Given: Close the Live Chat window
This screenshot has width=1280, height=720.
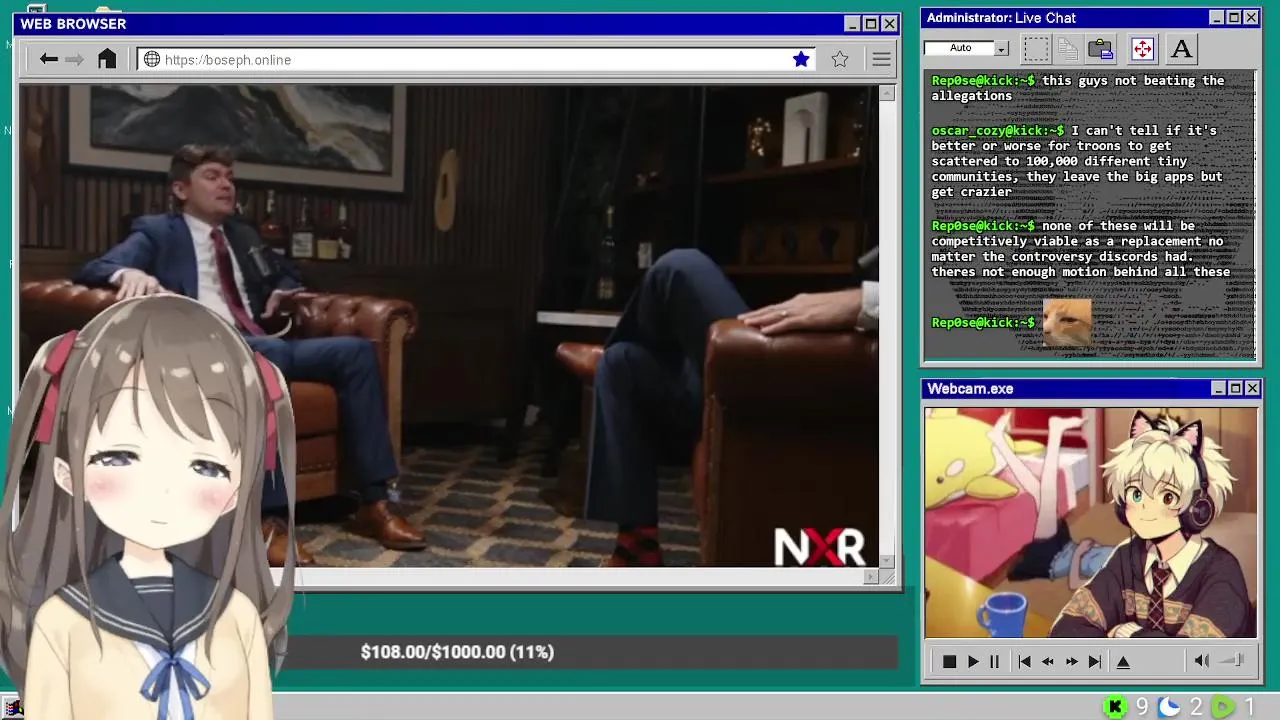Looking at the screenshot, I should click(x=1251, y=18).
